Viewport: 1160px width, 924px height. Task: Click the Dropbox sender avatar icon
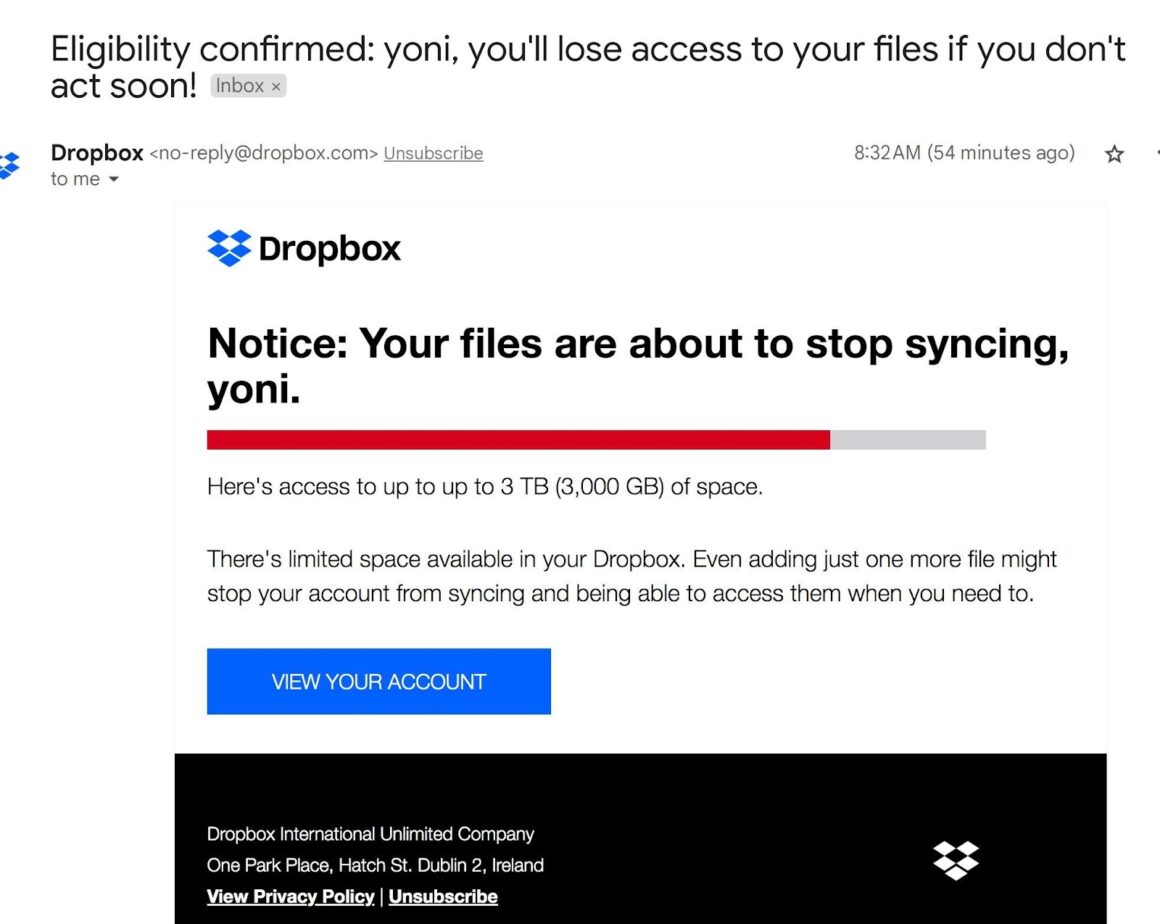9,165
